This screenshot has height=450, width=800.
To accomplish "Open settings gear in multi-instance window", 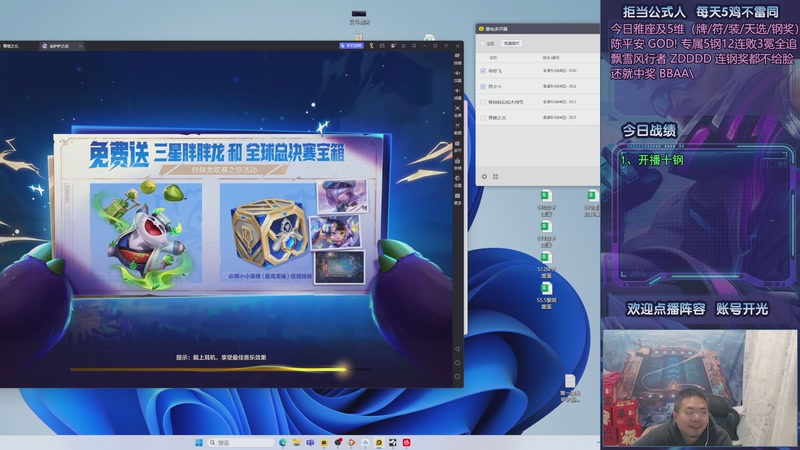I will 484,177.
